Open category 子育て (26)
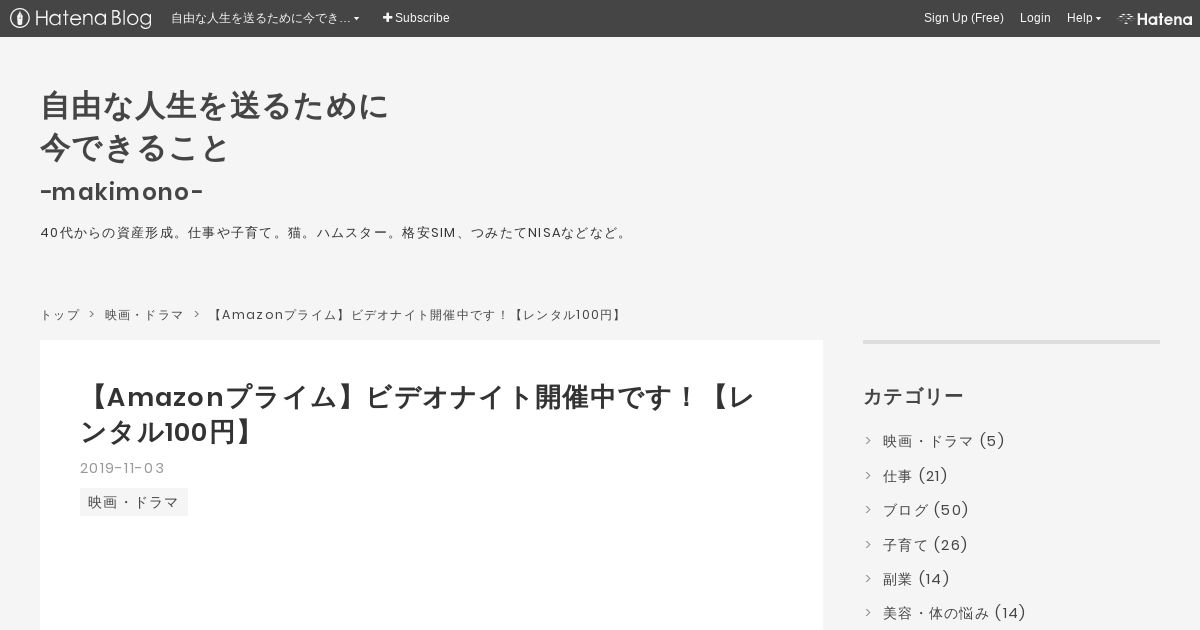The height and width of the screenshot is (630, 1200). point(925,545)
